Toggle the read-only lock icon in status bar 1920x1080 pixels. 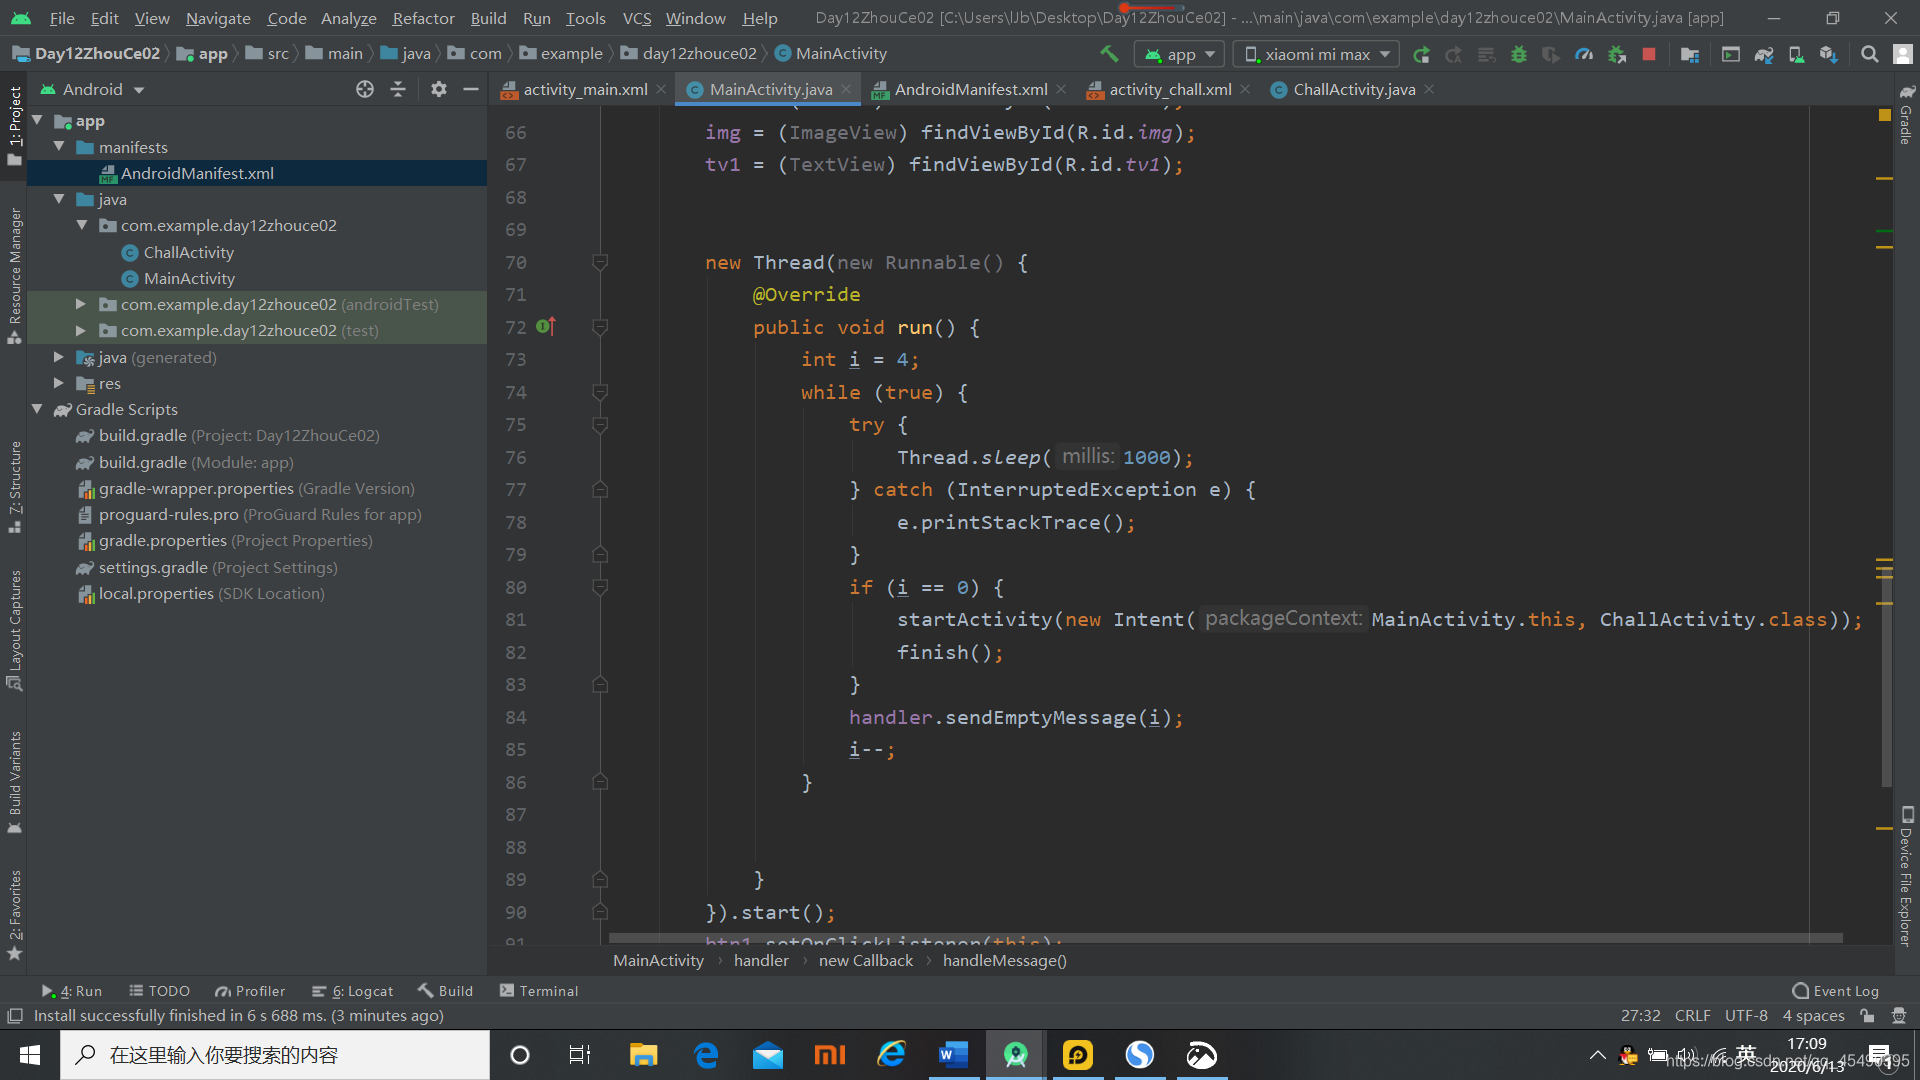[x=1867, y=1015]
